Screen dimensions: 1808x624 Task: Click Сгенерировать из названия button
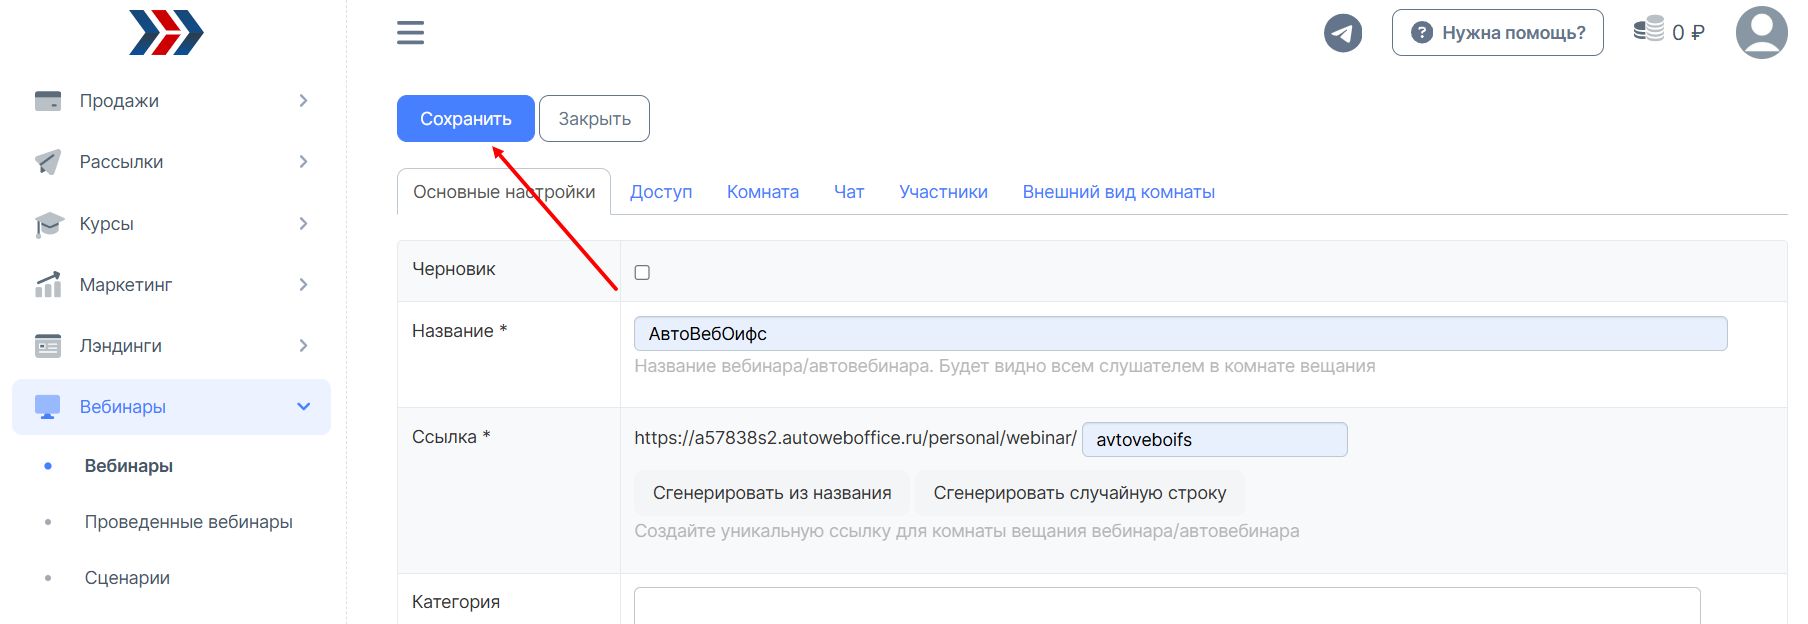(x=772, y=493)
